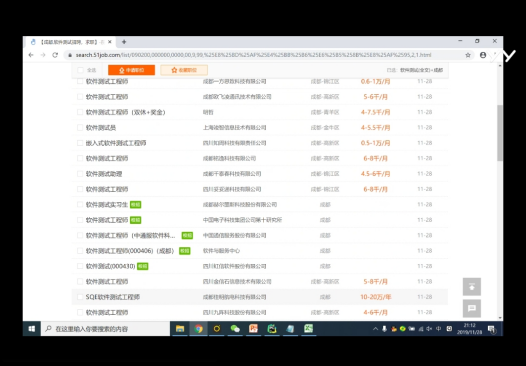
Task: Click the 成都-金牛区 location text
Action: (325, 127)
